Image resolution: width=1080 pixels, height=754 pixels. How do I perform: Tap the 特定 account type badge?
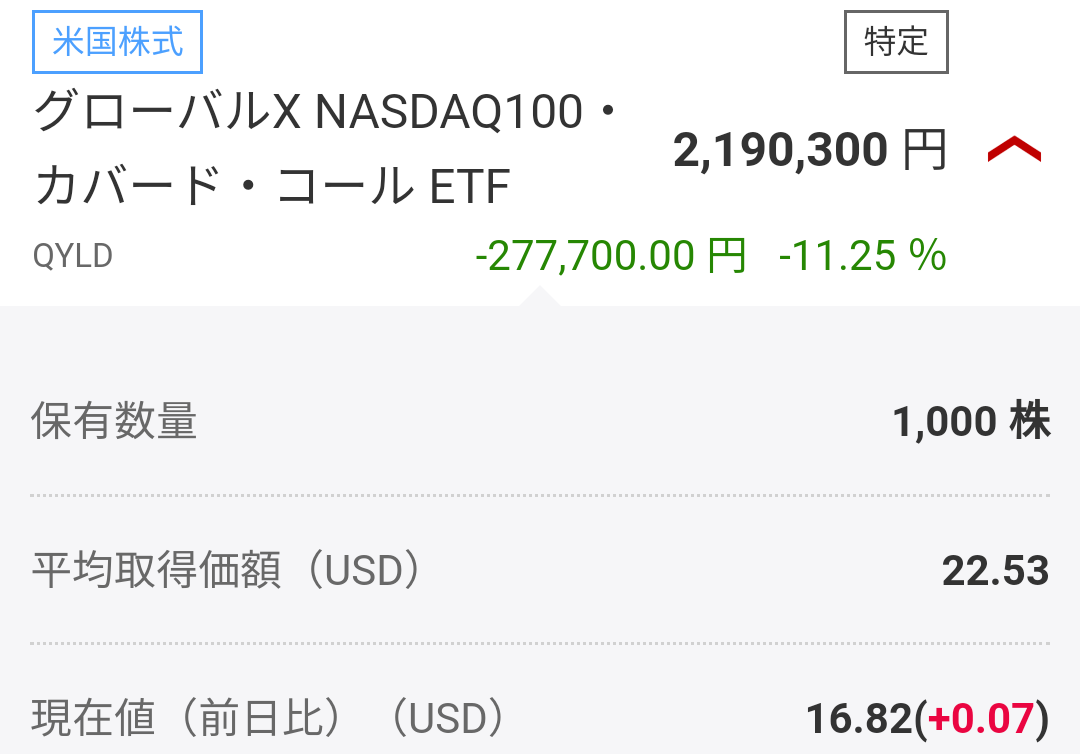[x=896, y=42]
